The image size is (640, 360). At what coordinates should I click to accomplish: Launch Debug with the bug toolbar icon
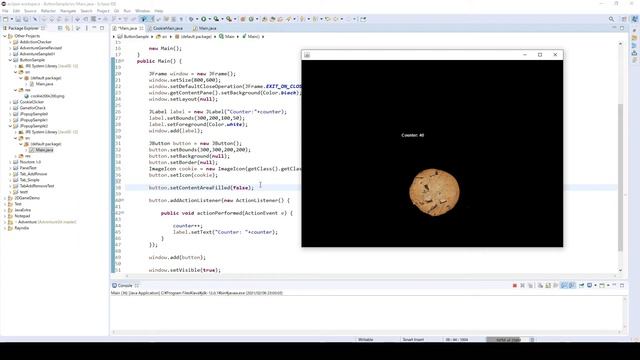pyautogui.click(x=191, y=19)
